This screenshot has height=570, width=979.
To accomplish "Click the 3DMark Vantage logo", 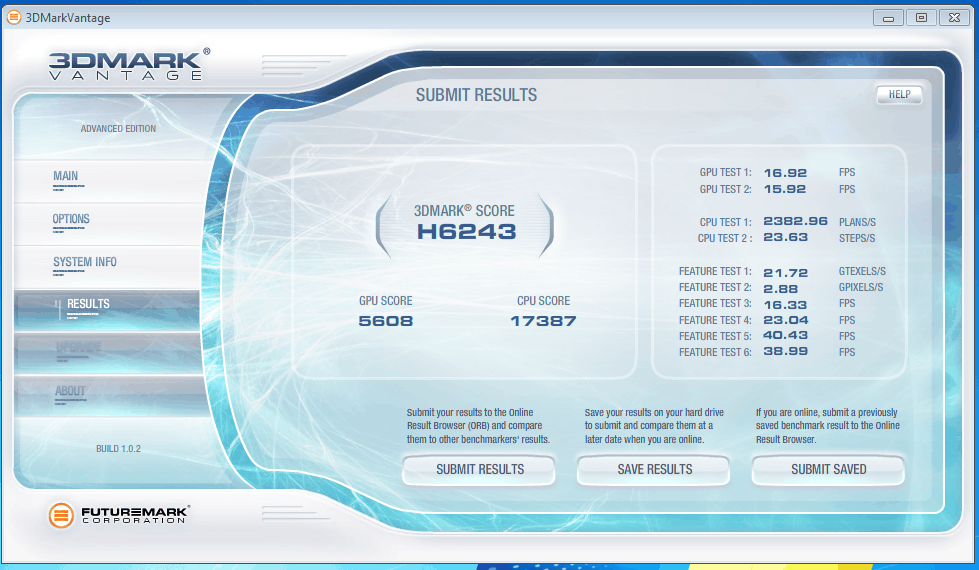I will (129, 65).
